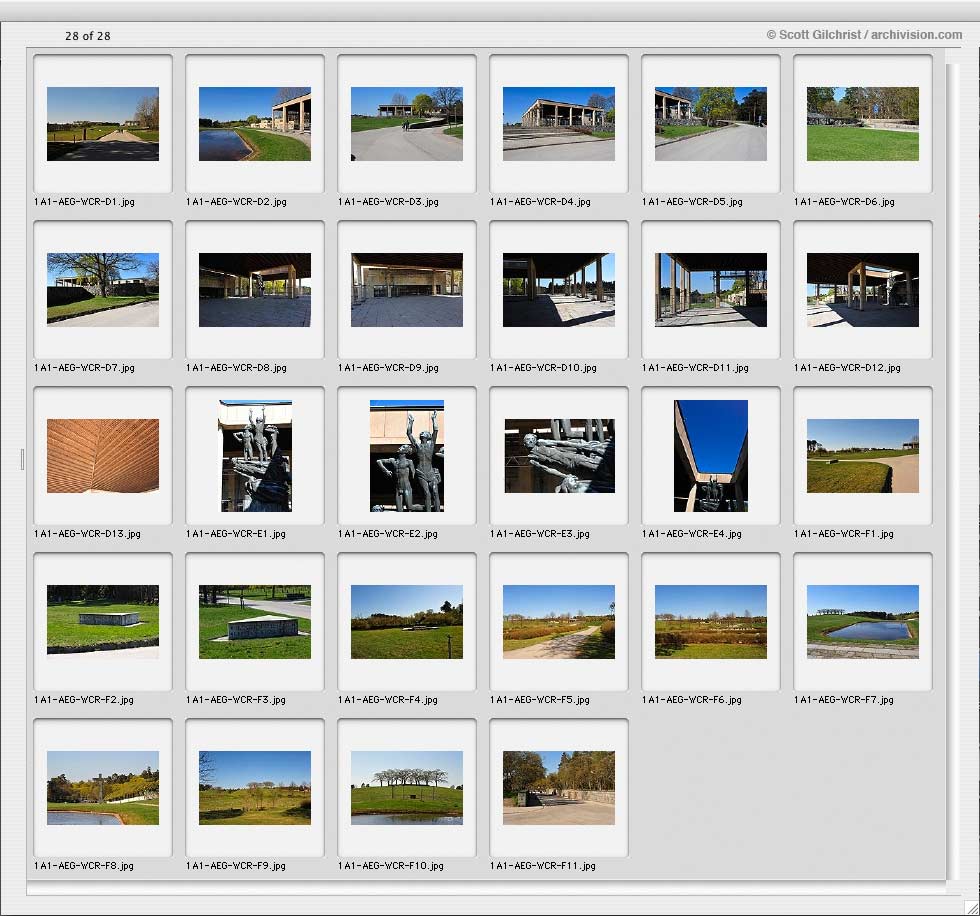This screenshot has width=980, height=916.
Task: Choose thumbnail 1A1-AEG-WCR-F6.jpg
Action: 711,622
